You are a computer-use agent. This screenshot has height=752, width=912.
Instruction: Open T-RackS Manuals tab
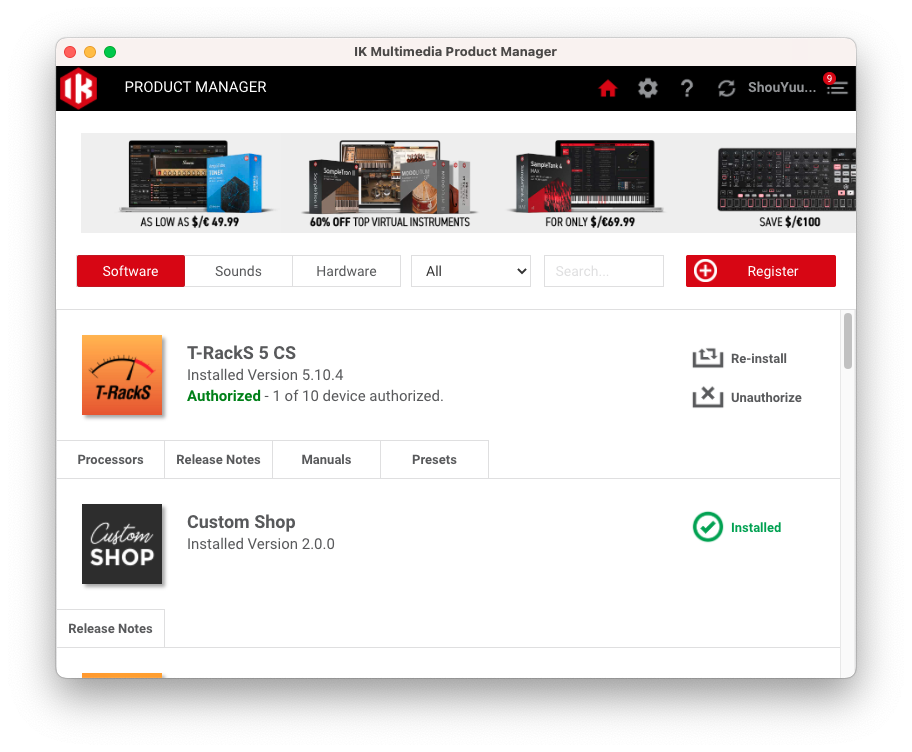point(326,459)
